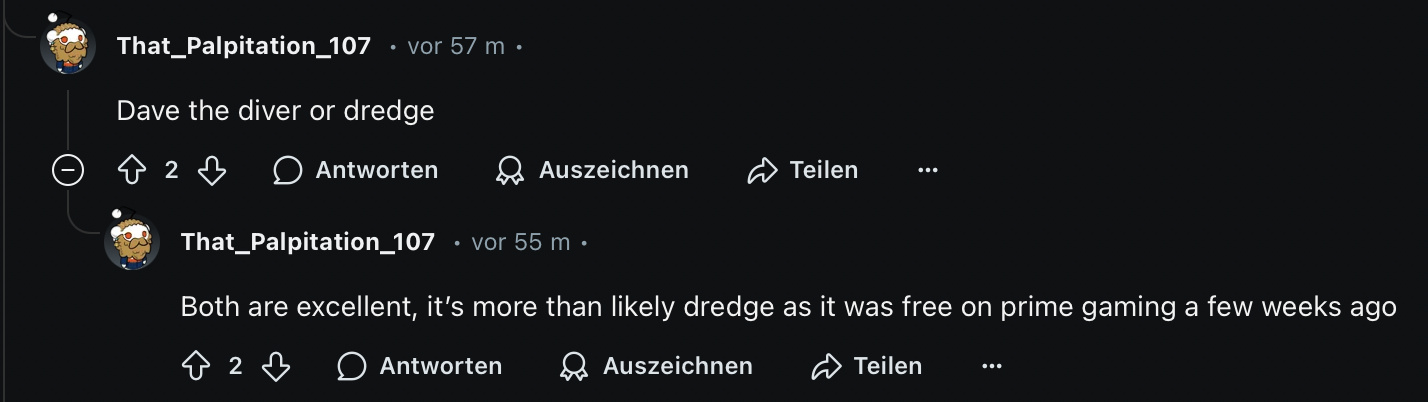The image size is (1428, 402).
Task: Click the 'Dave the diver or dredge' comment text
Action: point(275,110)
